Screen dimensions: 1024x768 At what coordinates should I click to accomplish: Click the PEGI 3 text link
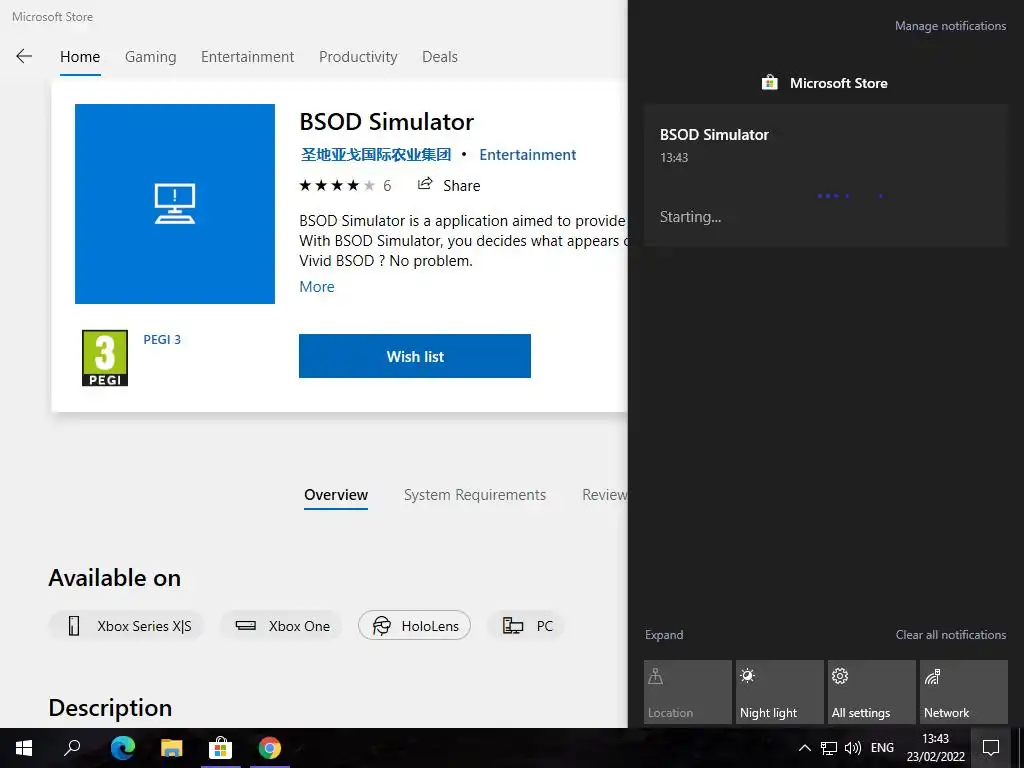tap(162, 340)
